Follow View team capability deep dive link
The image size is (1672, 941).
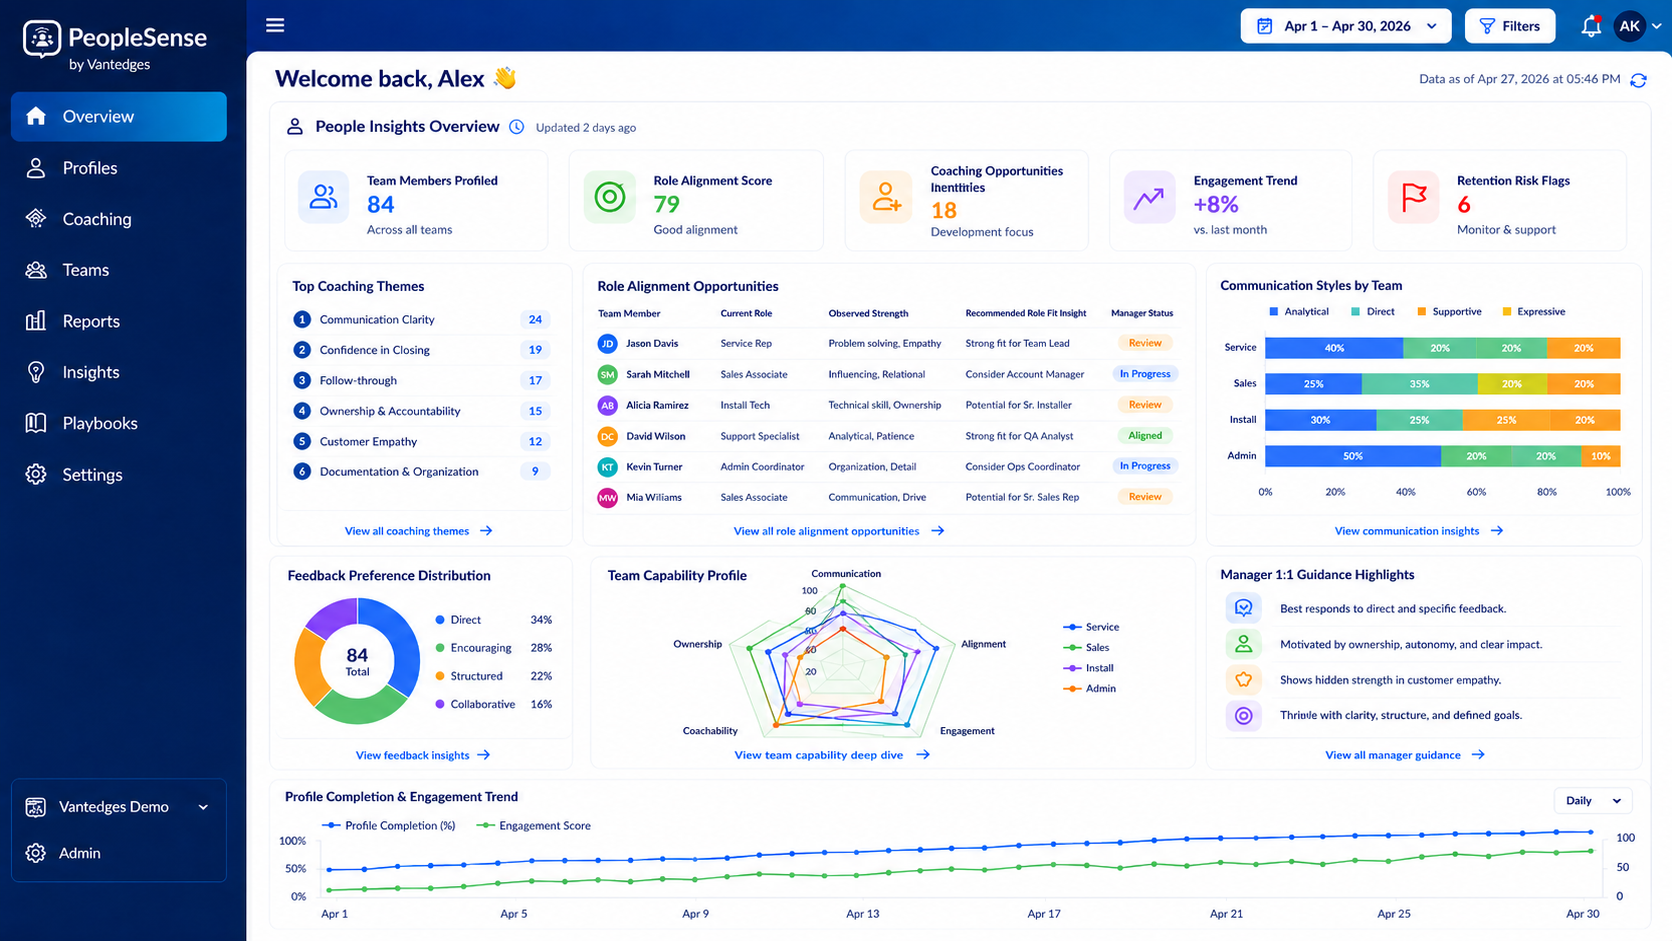coord(831,755)
